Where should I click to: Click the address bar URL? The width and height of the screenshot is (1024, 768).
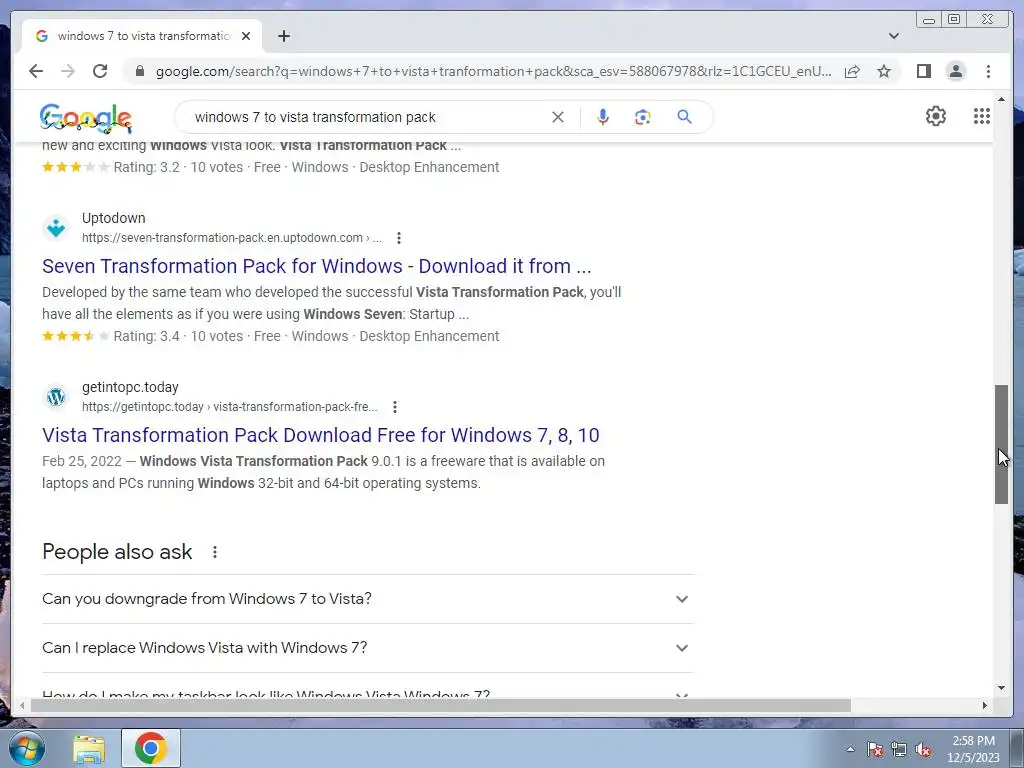pyautogui.click(x=493, y=71)
